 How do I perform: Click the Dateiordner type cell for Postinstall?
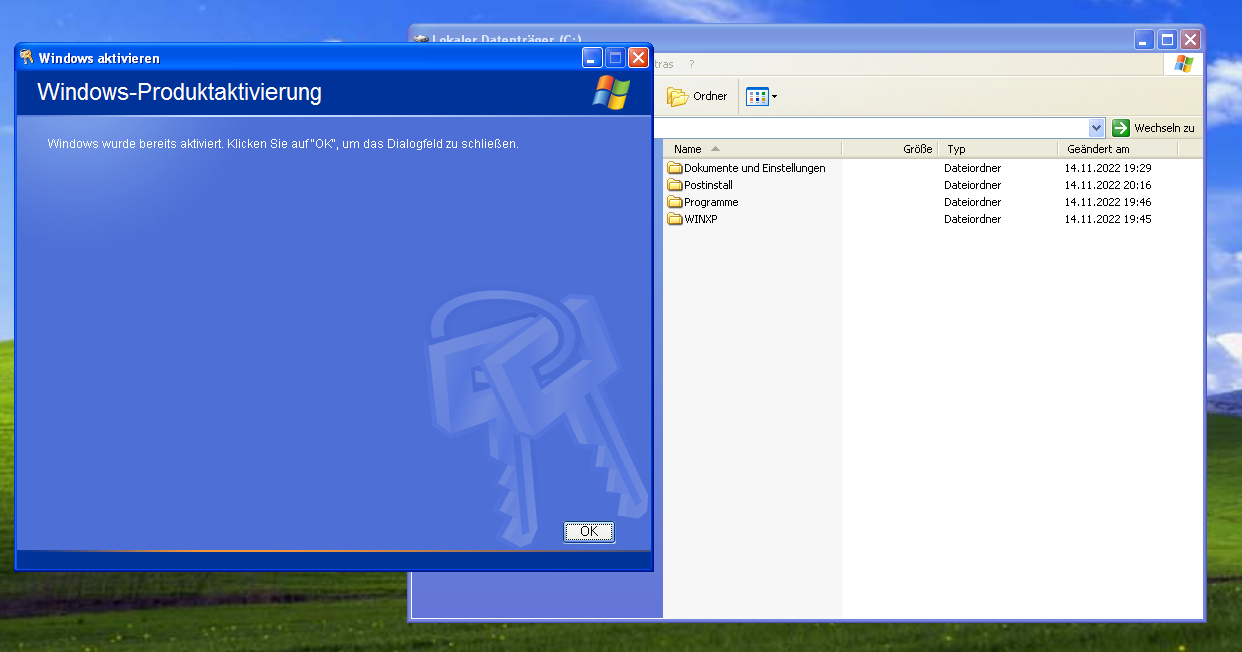tap(972, 185)
